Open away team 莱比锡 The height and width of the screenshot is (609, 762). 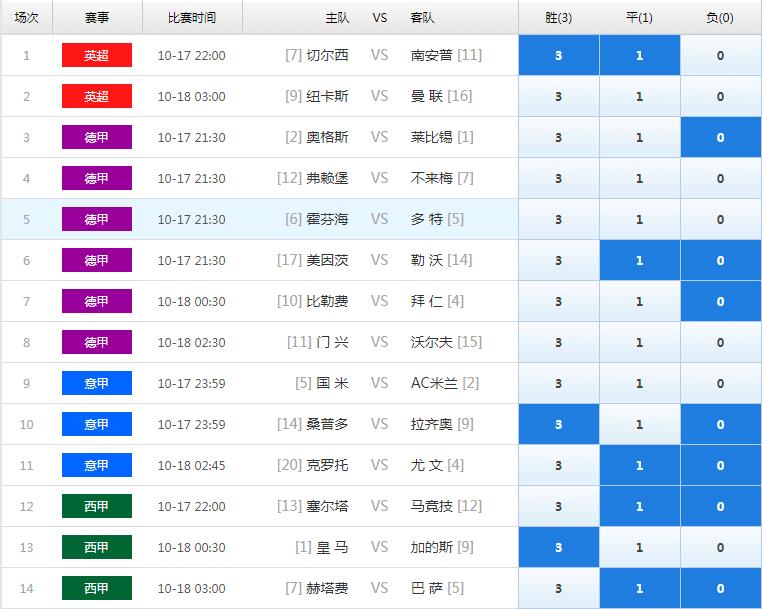coord(432,137)
